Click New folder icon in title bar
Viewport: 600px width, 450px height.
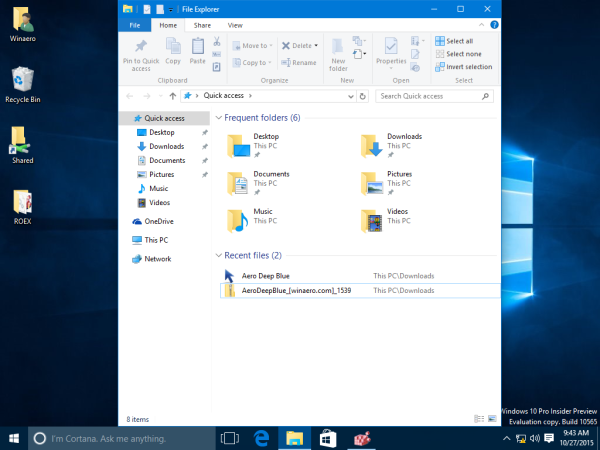pos(160,9)
